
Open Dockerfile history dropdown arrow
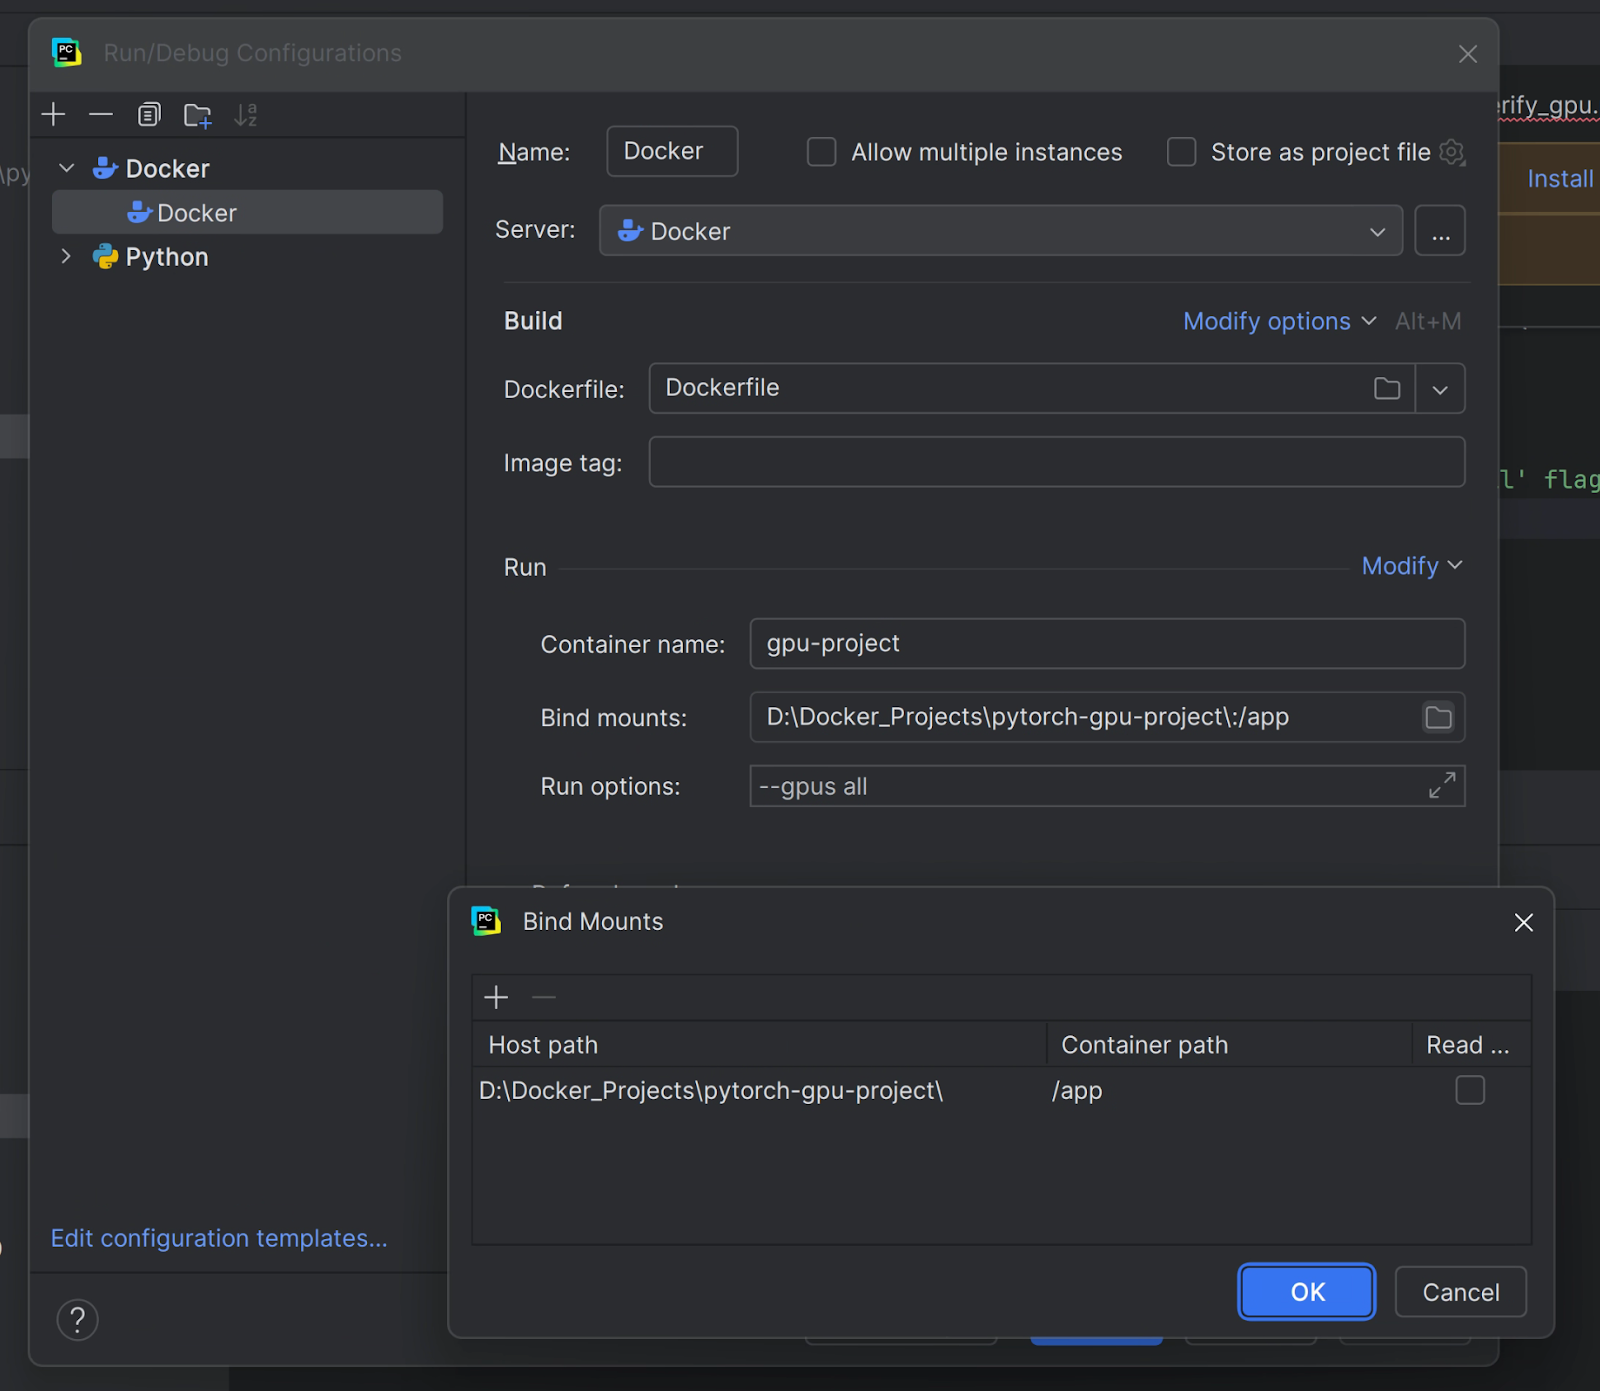pos(1440,389)
